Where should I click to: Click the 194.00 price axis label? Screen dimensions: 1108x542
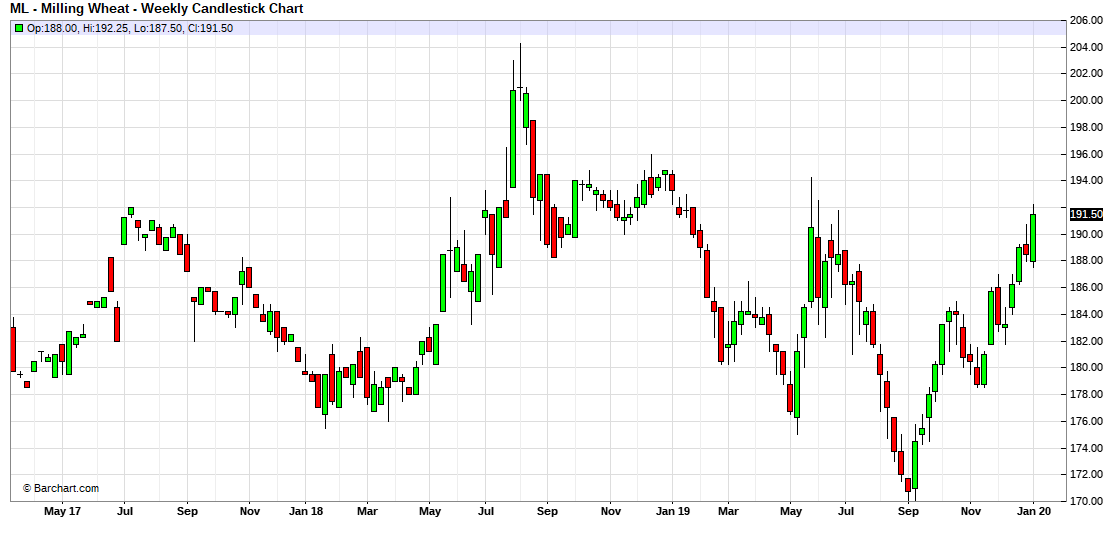click(1085, 180)
